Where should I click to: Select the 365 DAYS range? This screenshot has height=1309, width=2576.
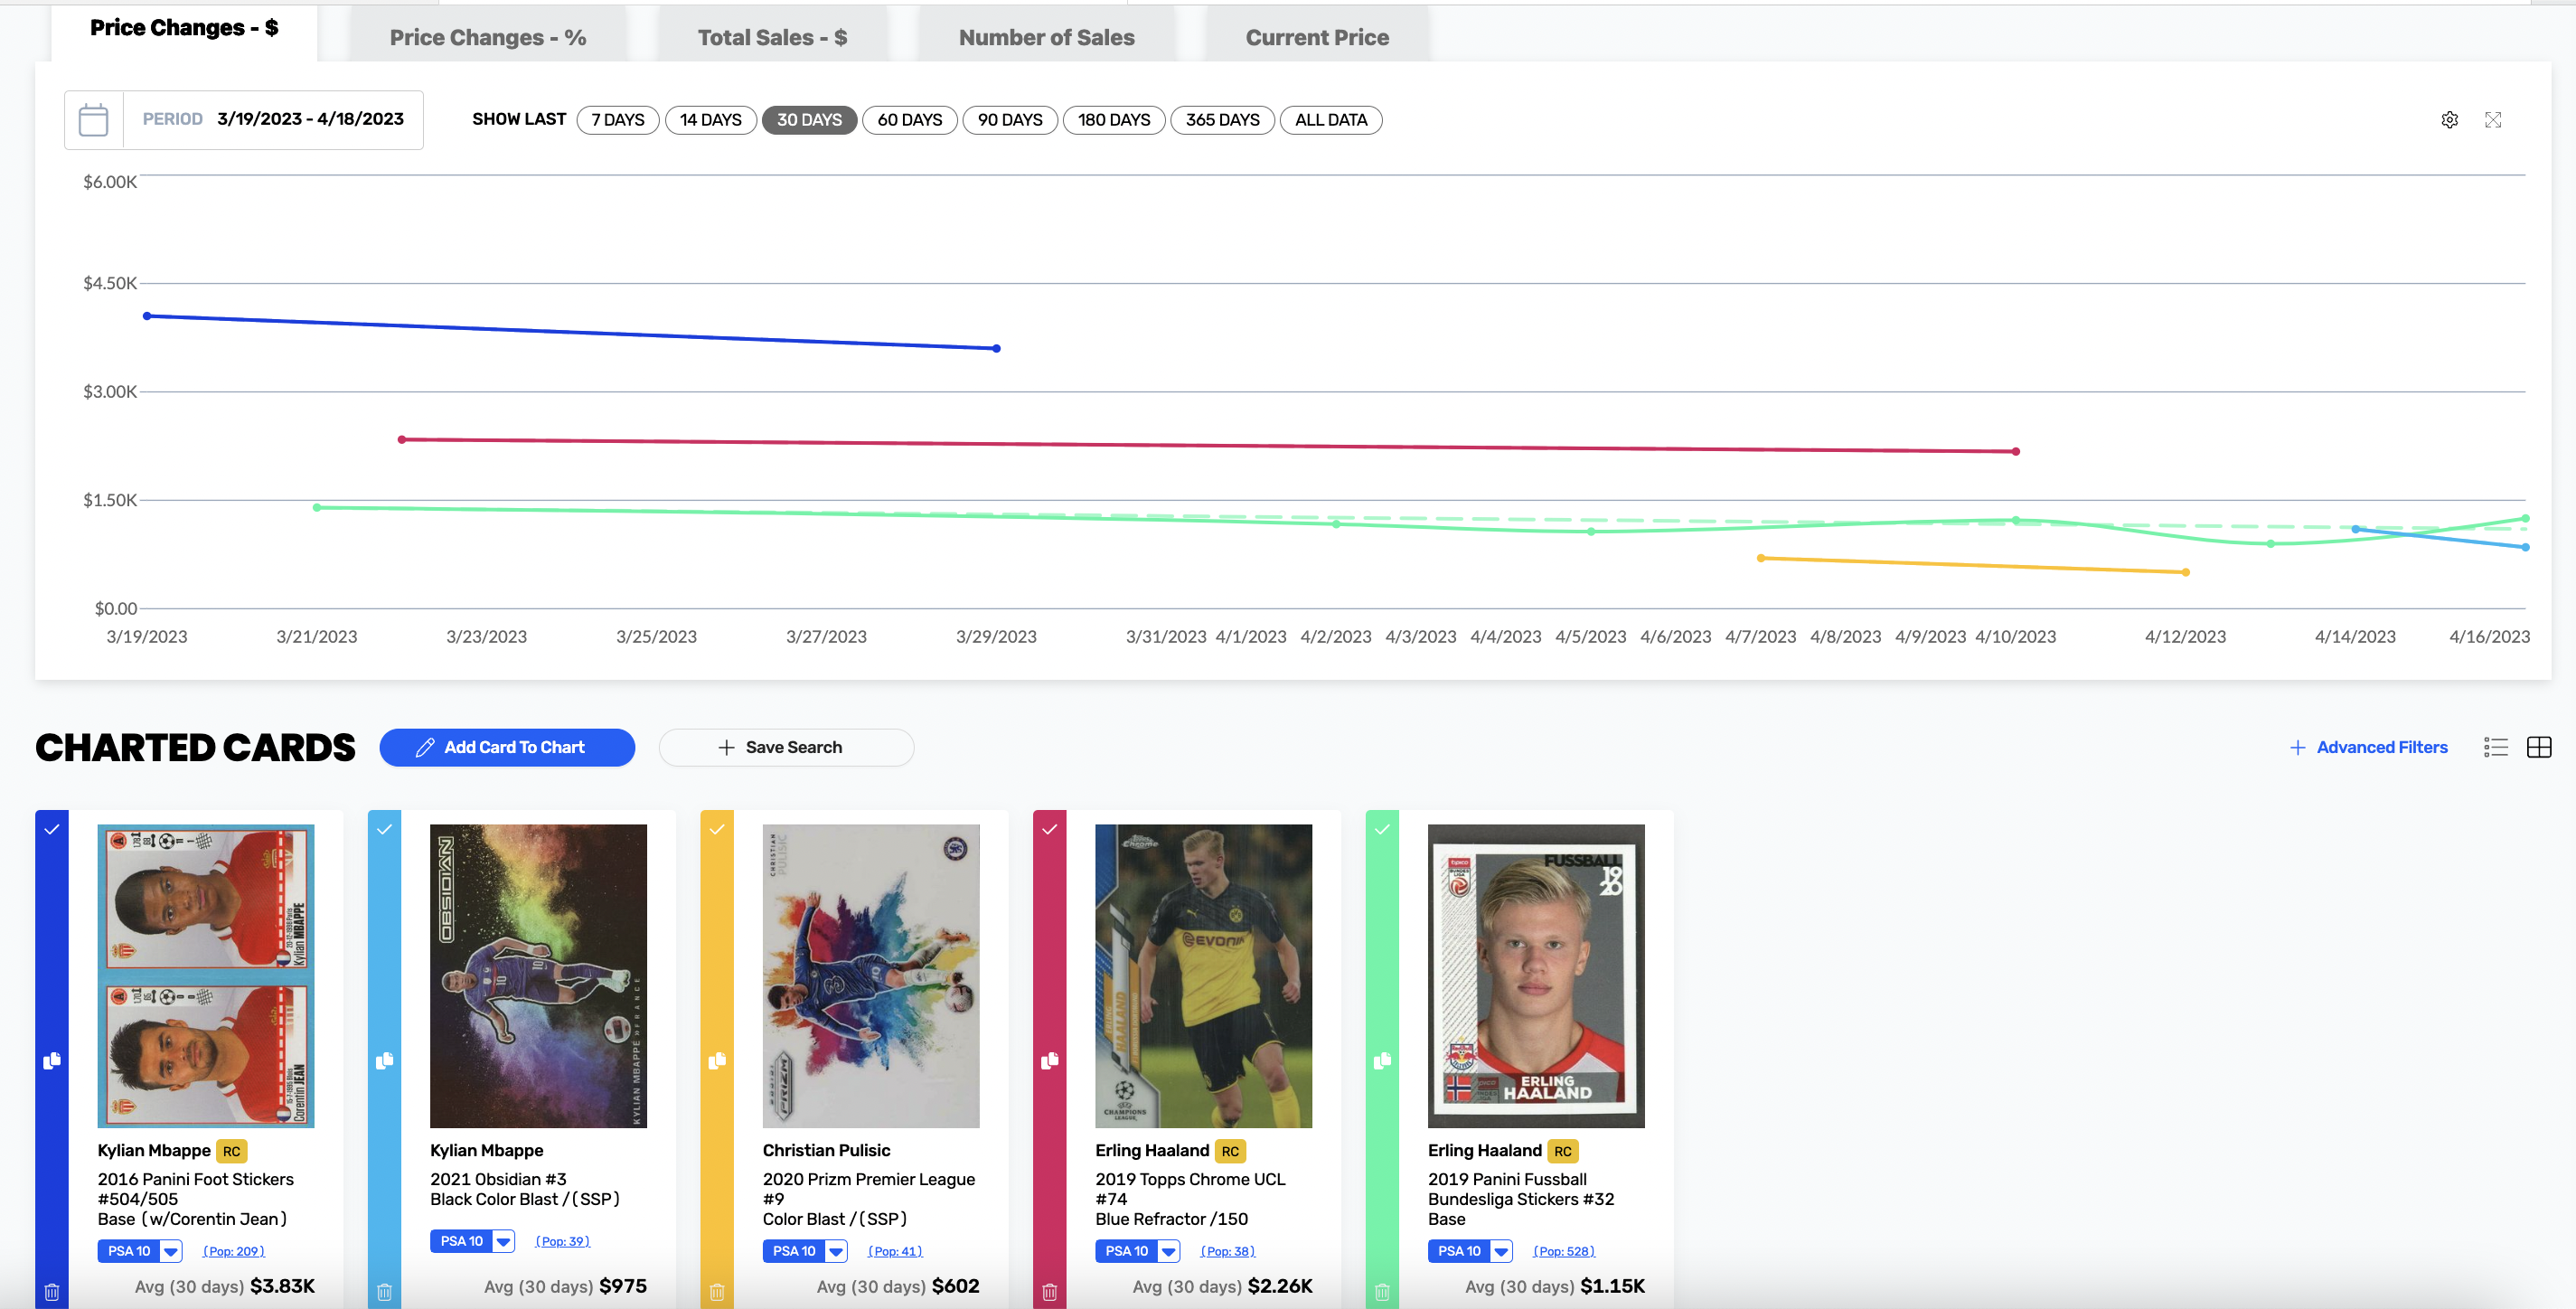click(1222, 120)
